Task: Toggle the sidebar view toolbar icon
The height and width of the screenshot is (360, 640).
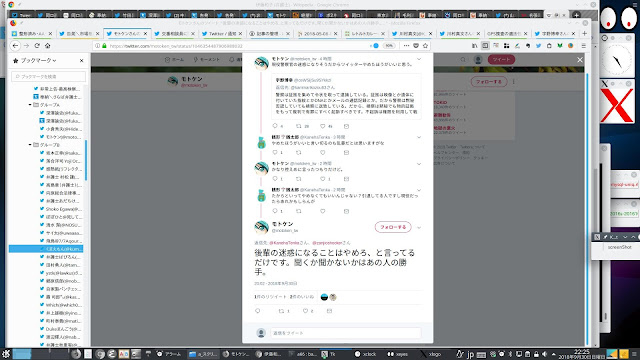Action: pos(485,46)
